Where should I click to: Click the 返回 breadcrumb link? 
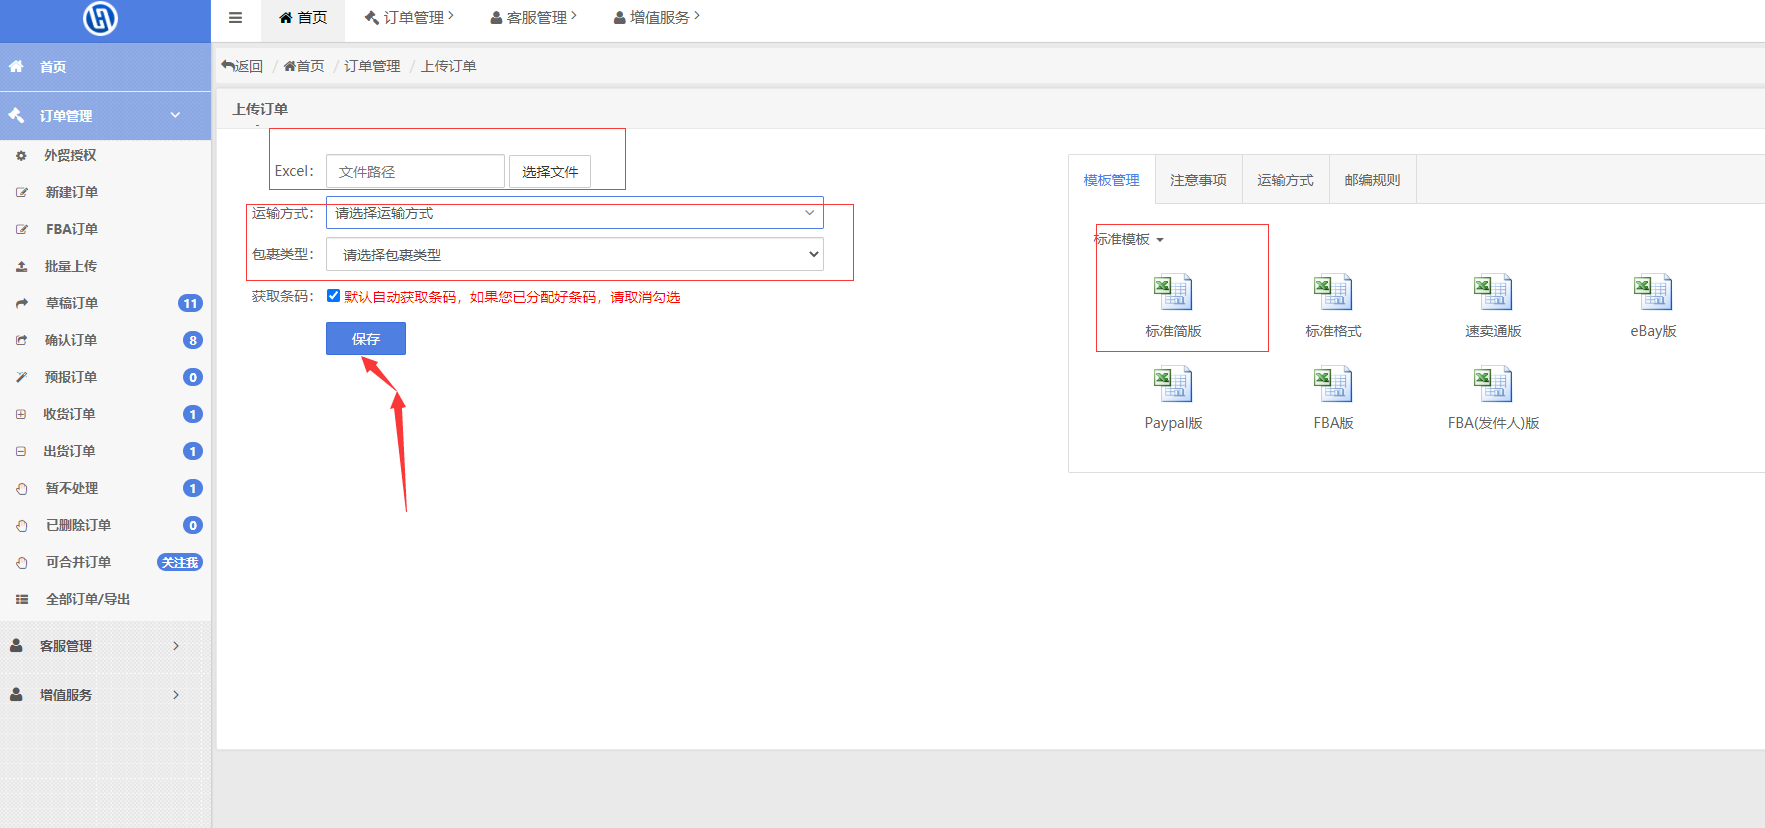click(242, 66)
